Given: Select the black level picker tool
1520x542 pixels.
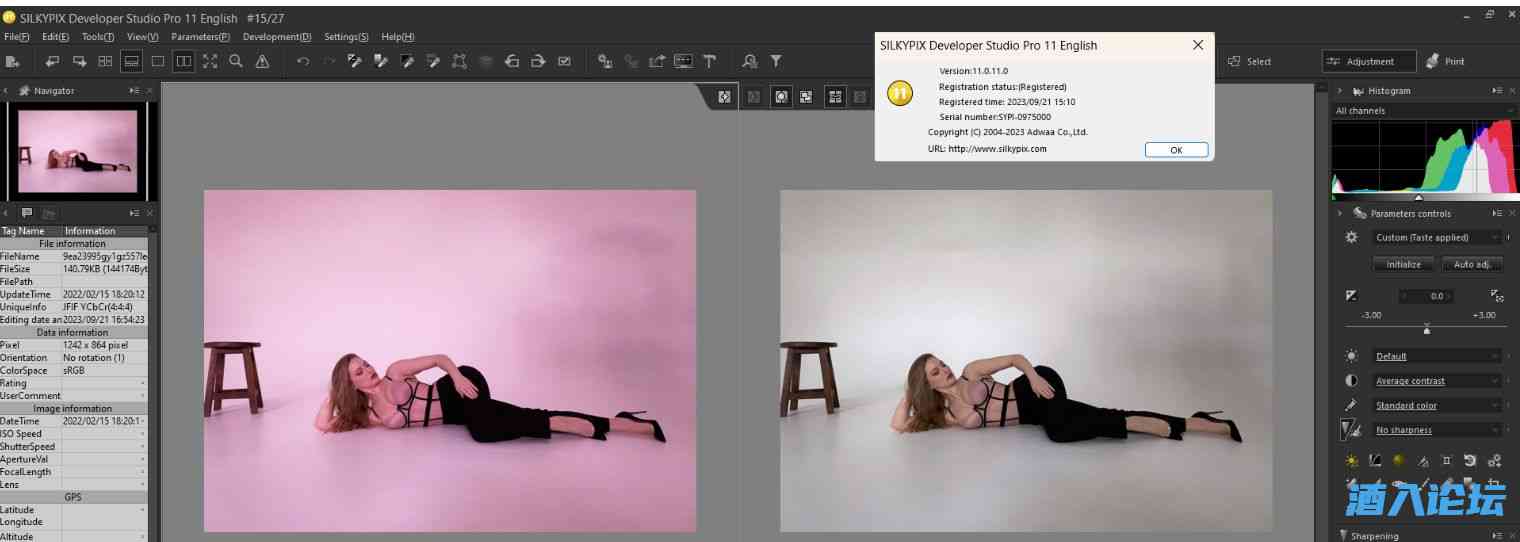Looking at the screenshot, I should [407, 61].
